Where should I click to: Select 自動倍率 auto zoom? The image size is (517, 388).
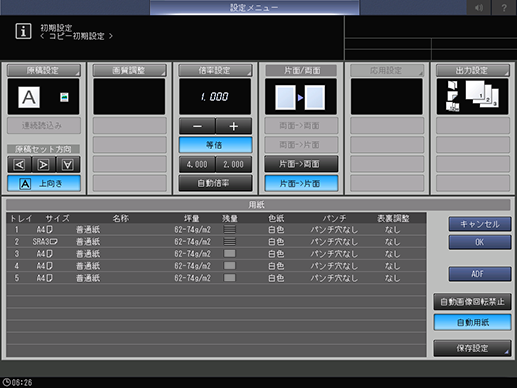tap(215, 183)
